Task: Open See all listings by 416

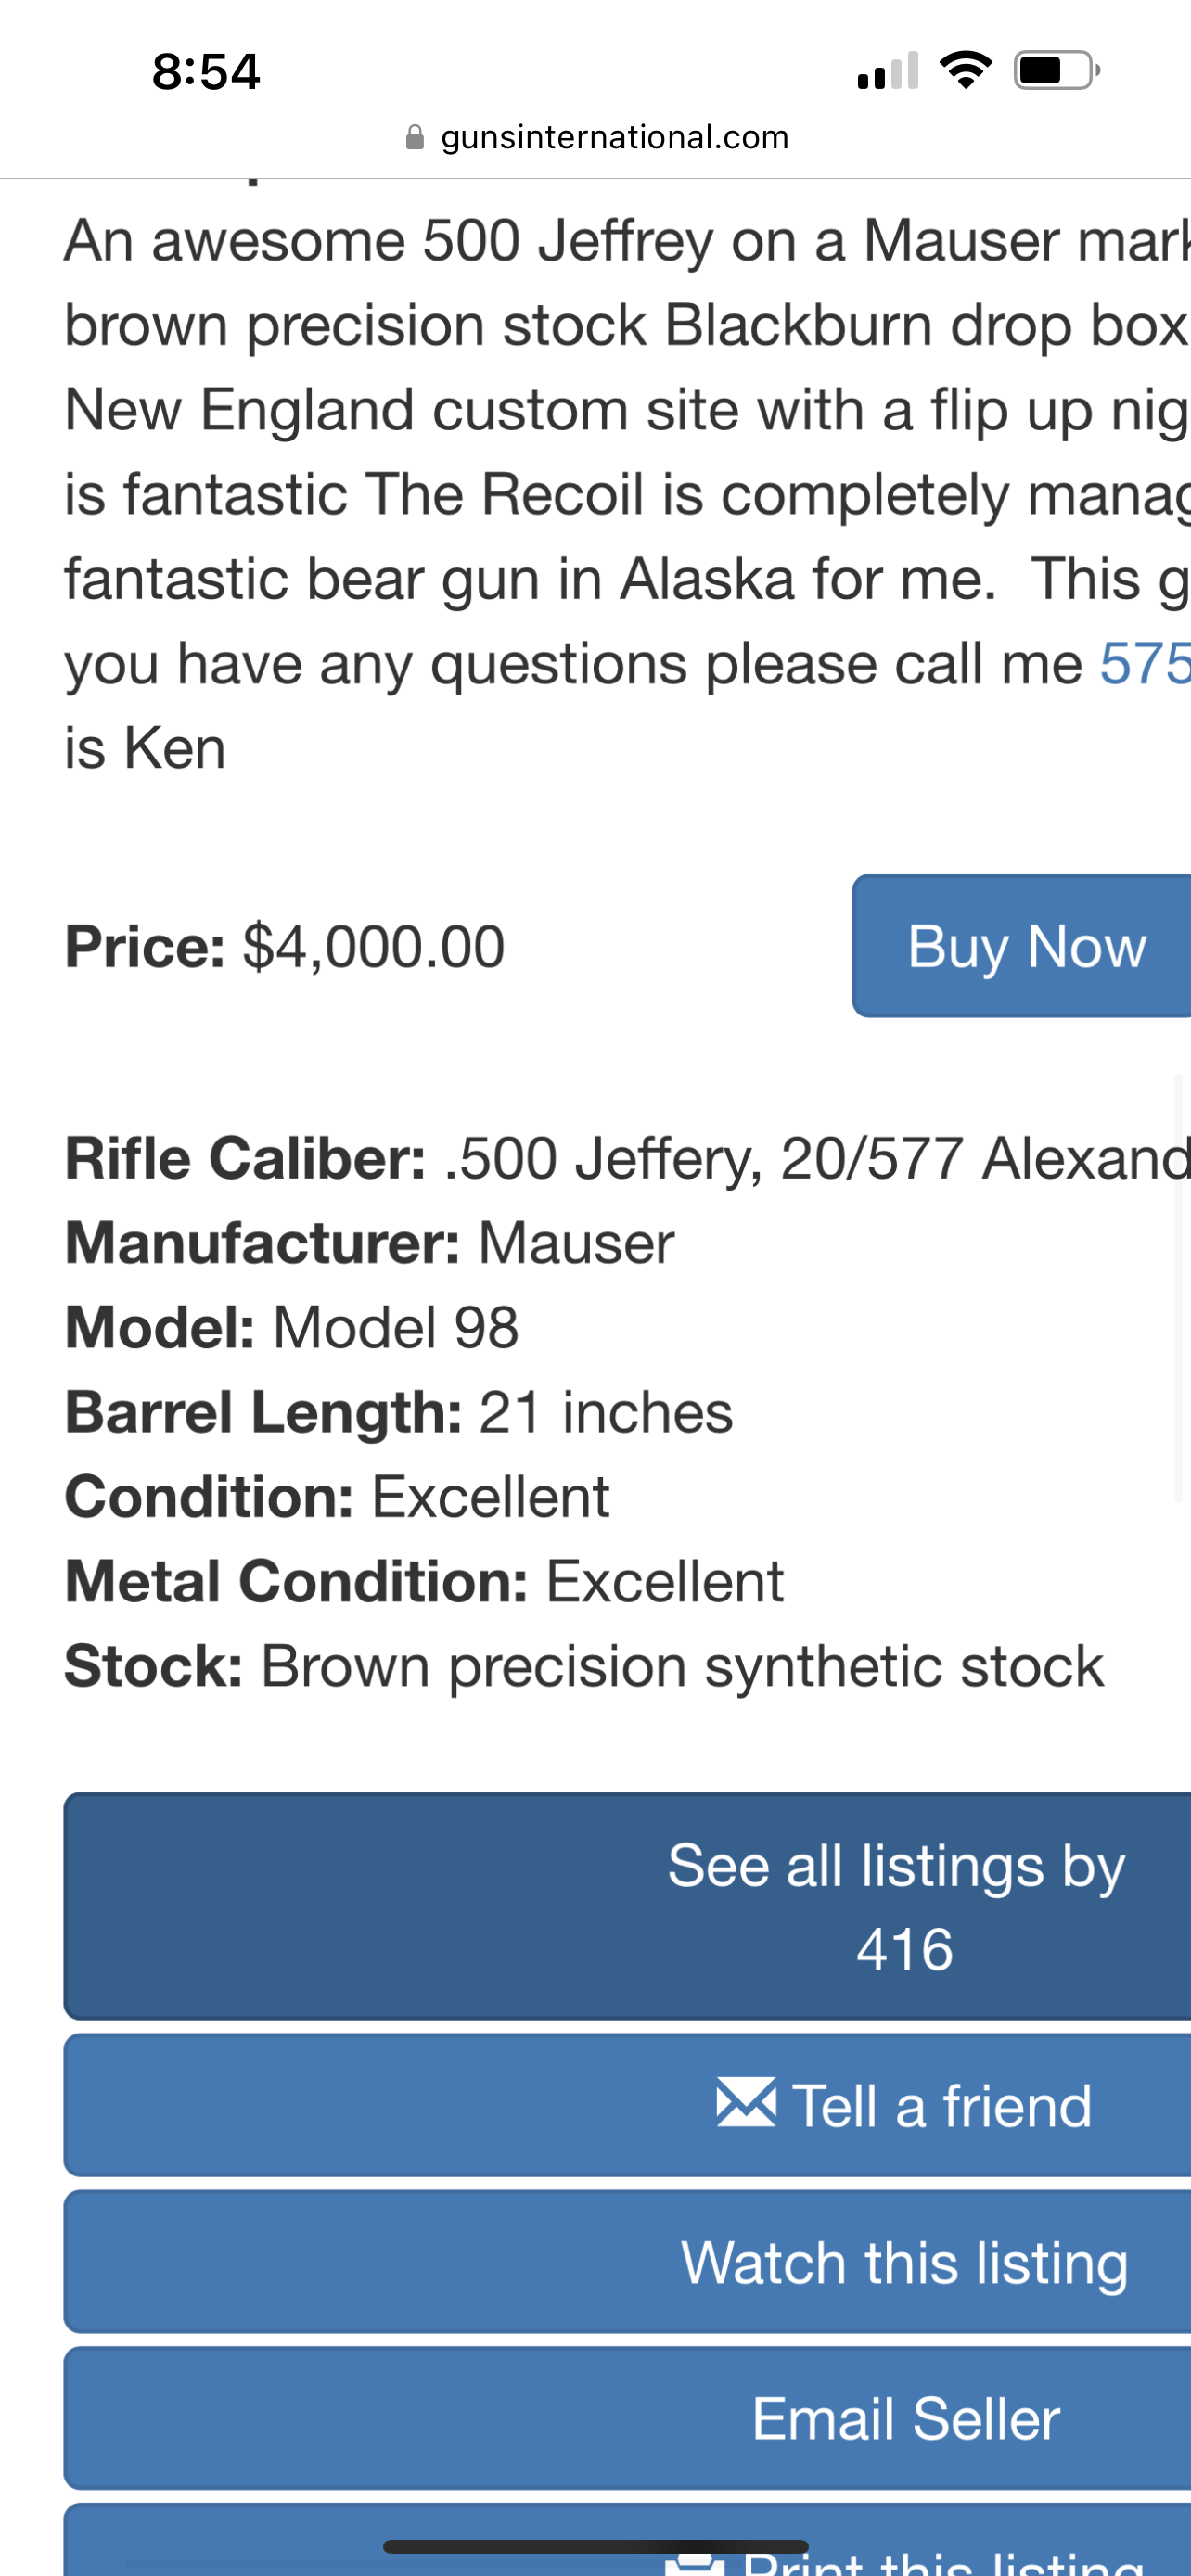Action: click(x=627, y=1906)
